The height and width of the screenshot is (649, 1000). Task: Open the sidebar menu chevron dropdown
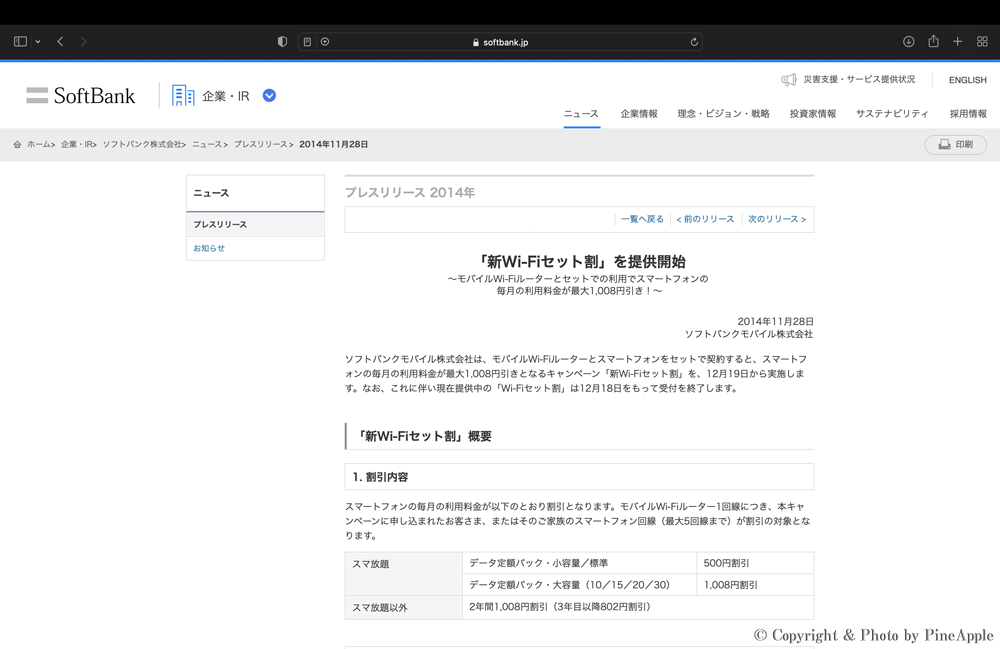[x=38, y=42]
